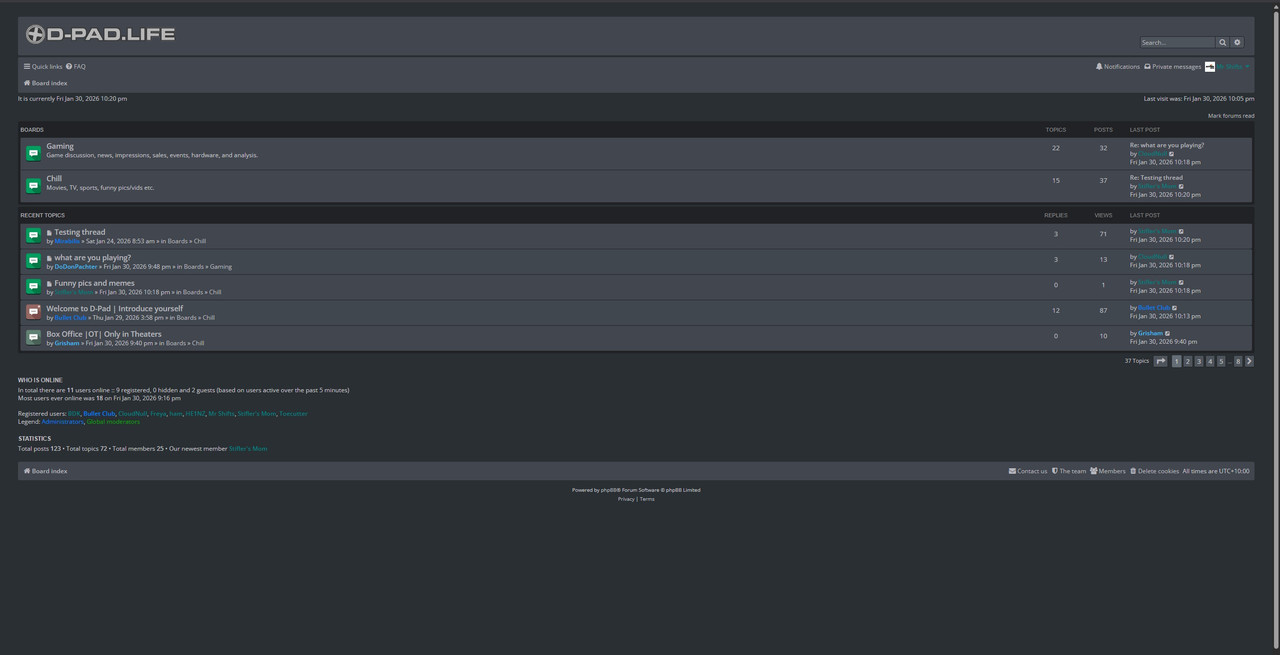The height and width of the screenshot is (655, 1280).
Task: Click the search magnifier icon button
Action: point(1222,42)
